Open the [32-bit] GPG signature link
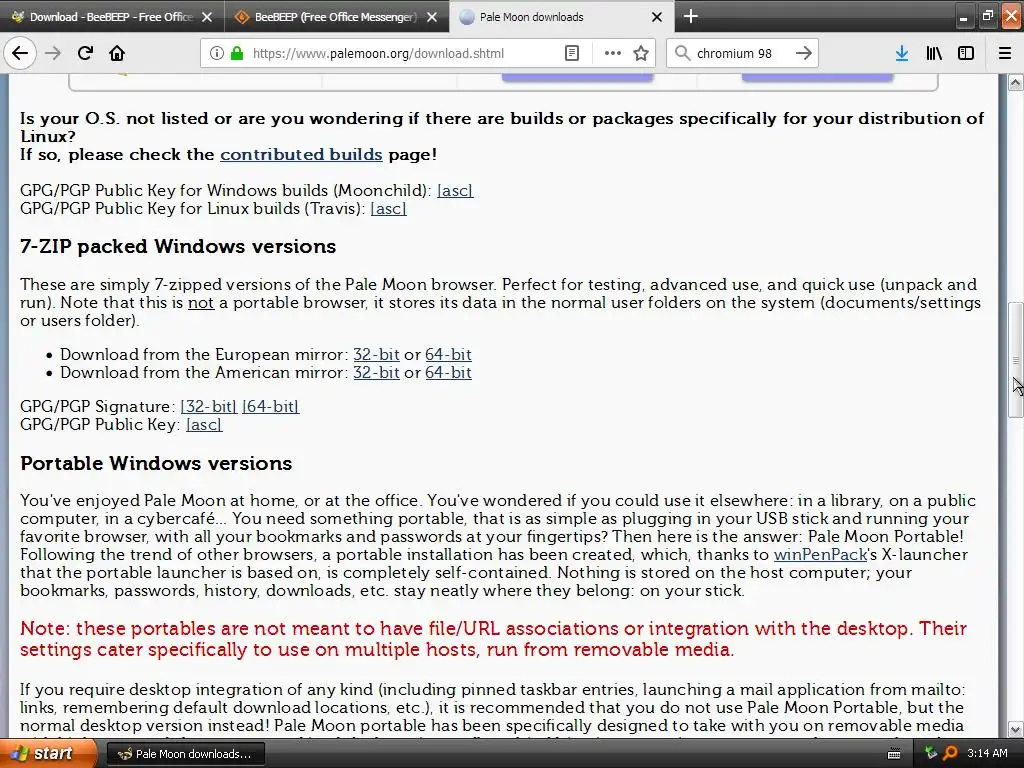This screenshot has width=1024, height=768. 209,407
